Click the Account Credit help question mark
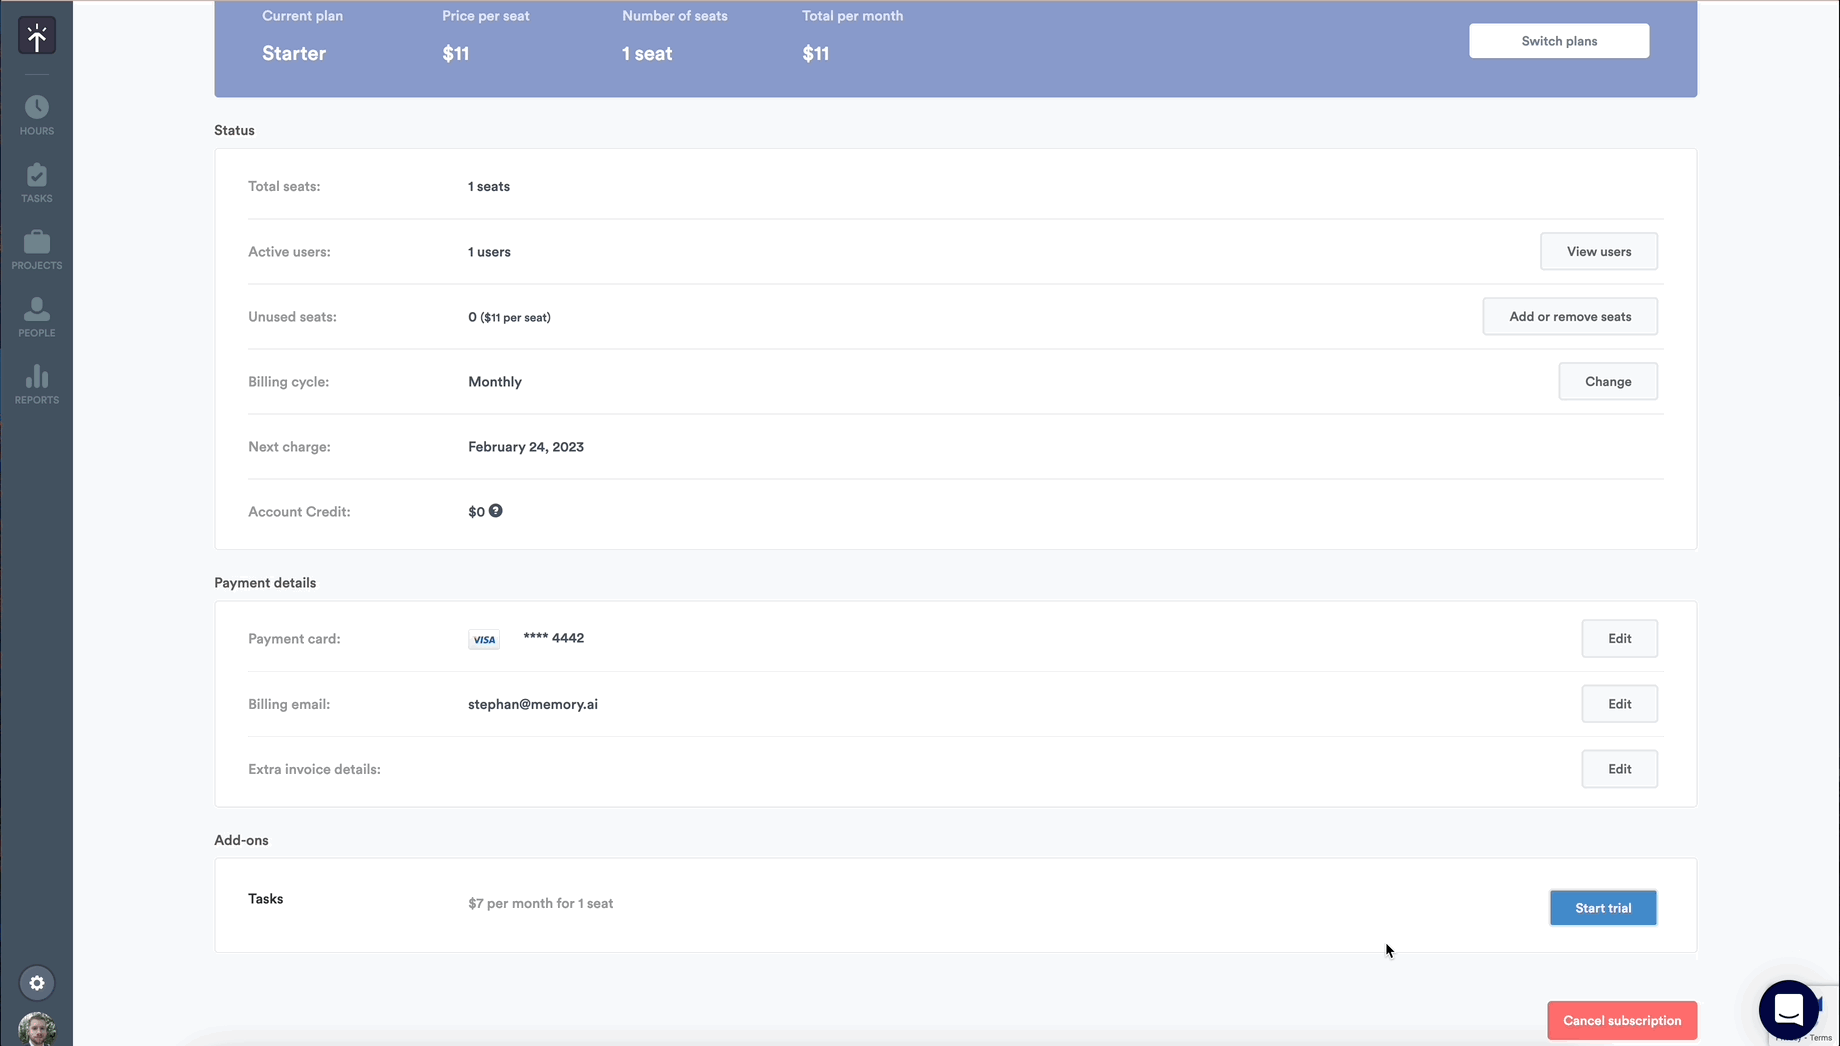Image resolution: width=1840 pixels, height=1046 pixels. click(x=497, y=510)
